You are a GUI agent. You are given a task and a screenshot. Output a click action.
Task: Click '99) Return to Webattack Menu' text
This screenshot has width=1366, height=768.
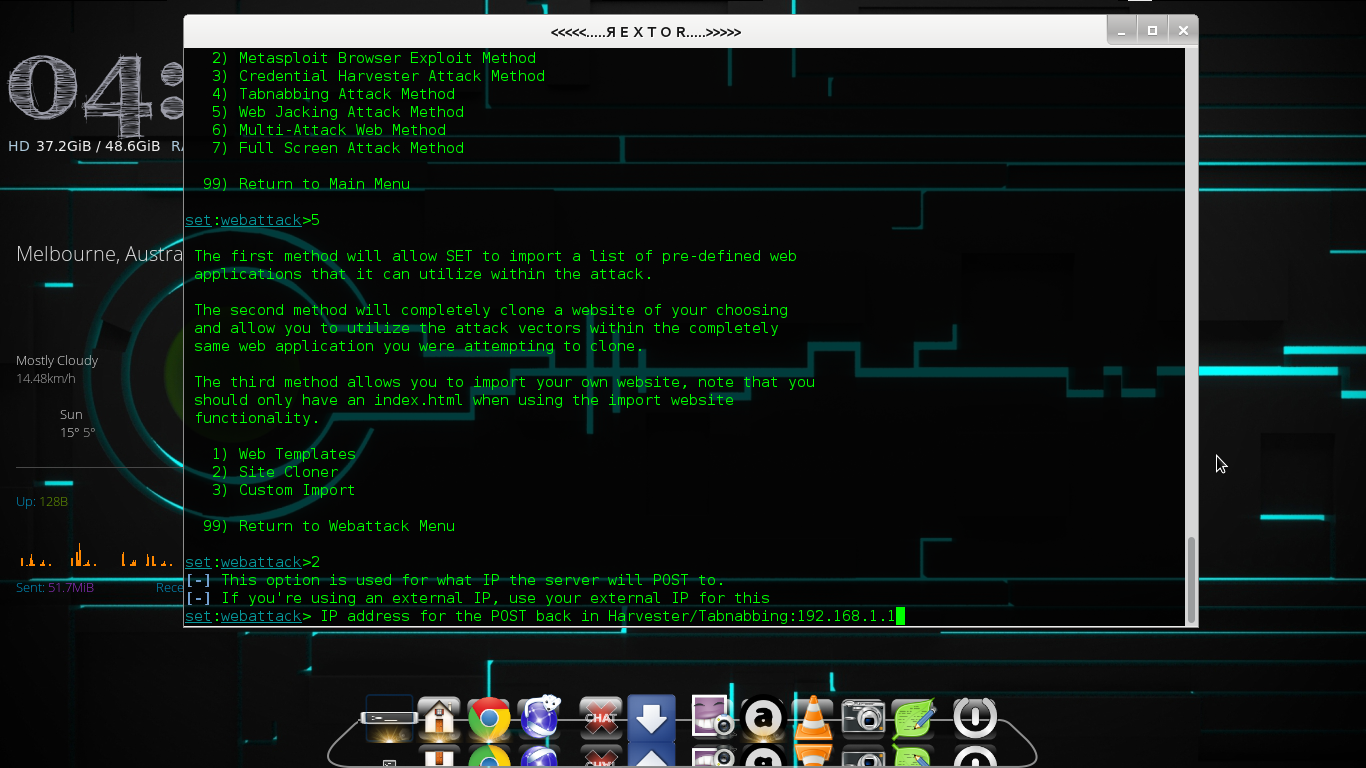click(329, 526)
